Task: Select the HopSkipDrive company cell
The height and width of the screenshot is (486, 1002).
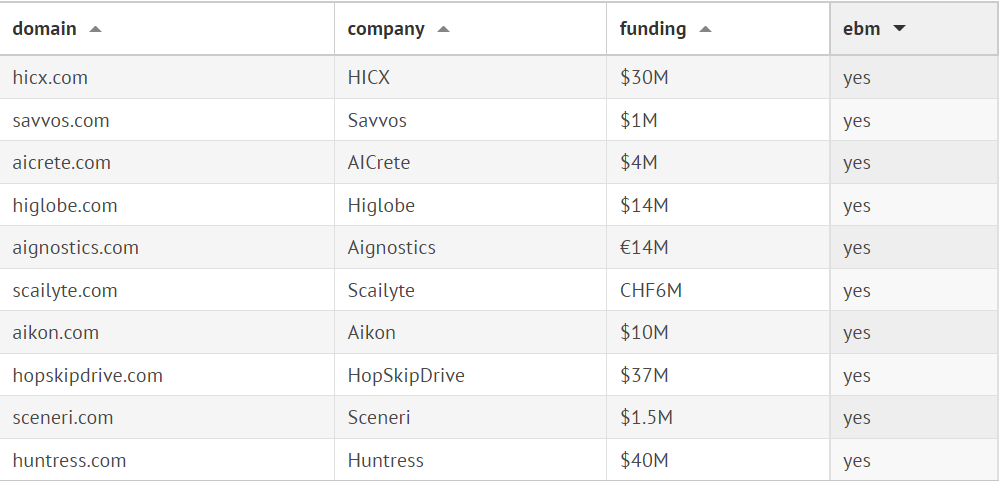Action: (x=406, y=376)
